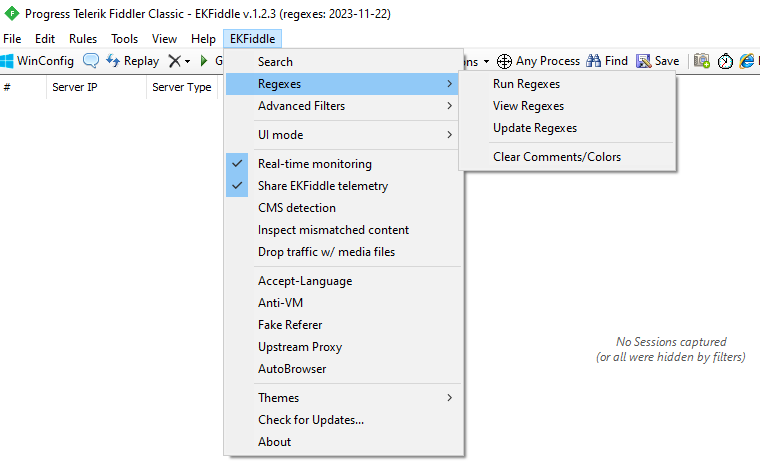Open the UI mode submenu
760x471 pixels.
(343, 135)
